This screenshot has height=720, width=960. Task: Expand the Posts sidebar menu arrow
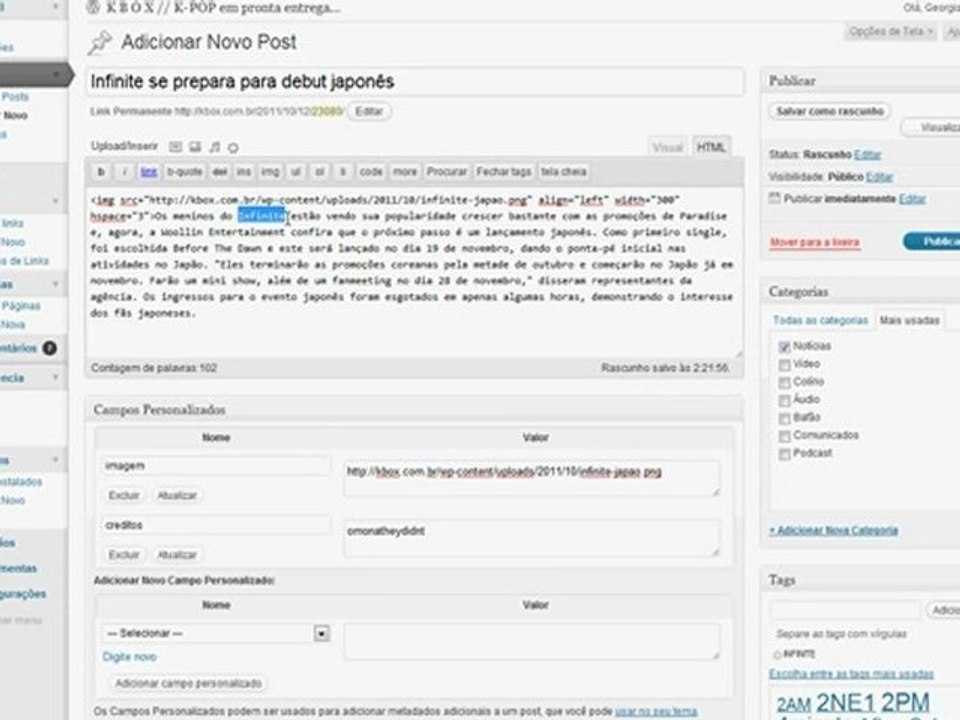tap(56, 75)
